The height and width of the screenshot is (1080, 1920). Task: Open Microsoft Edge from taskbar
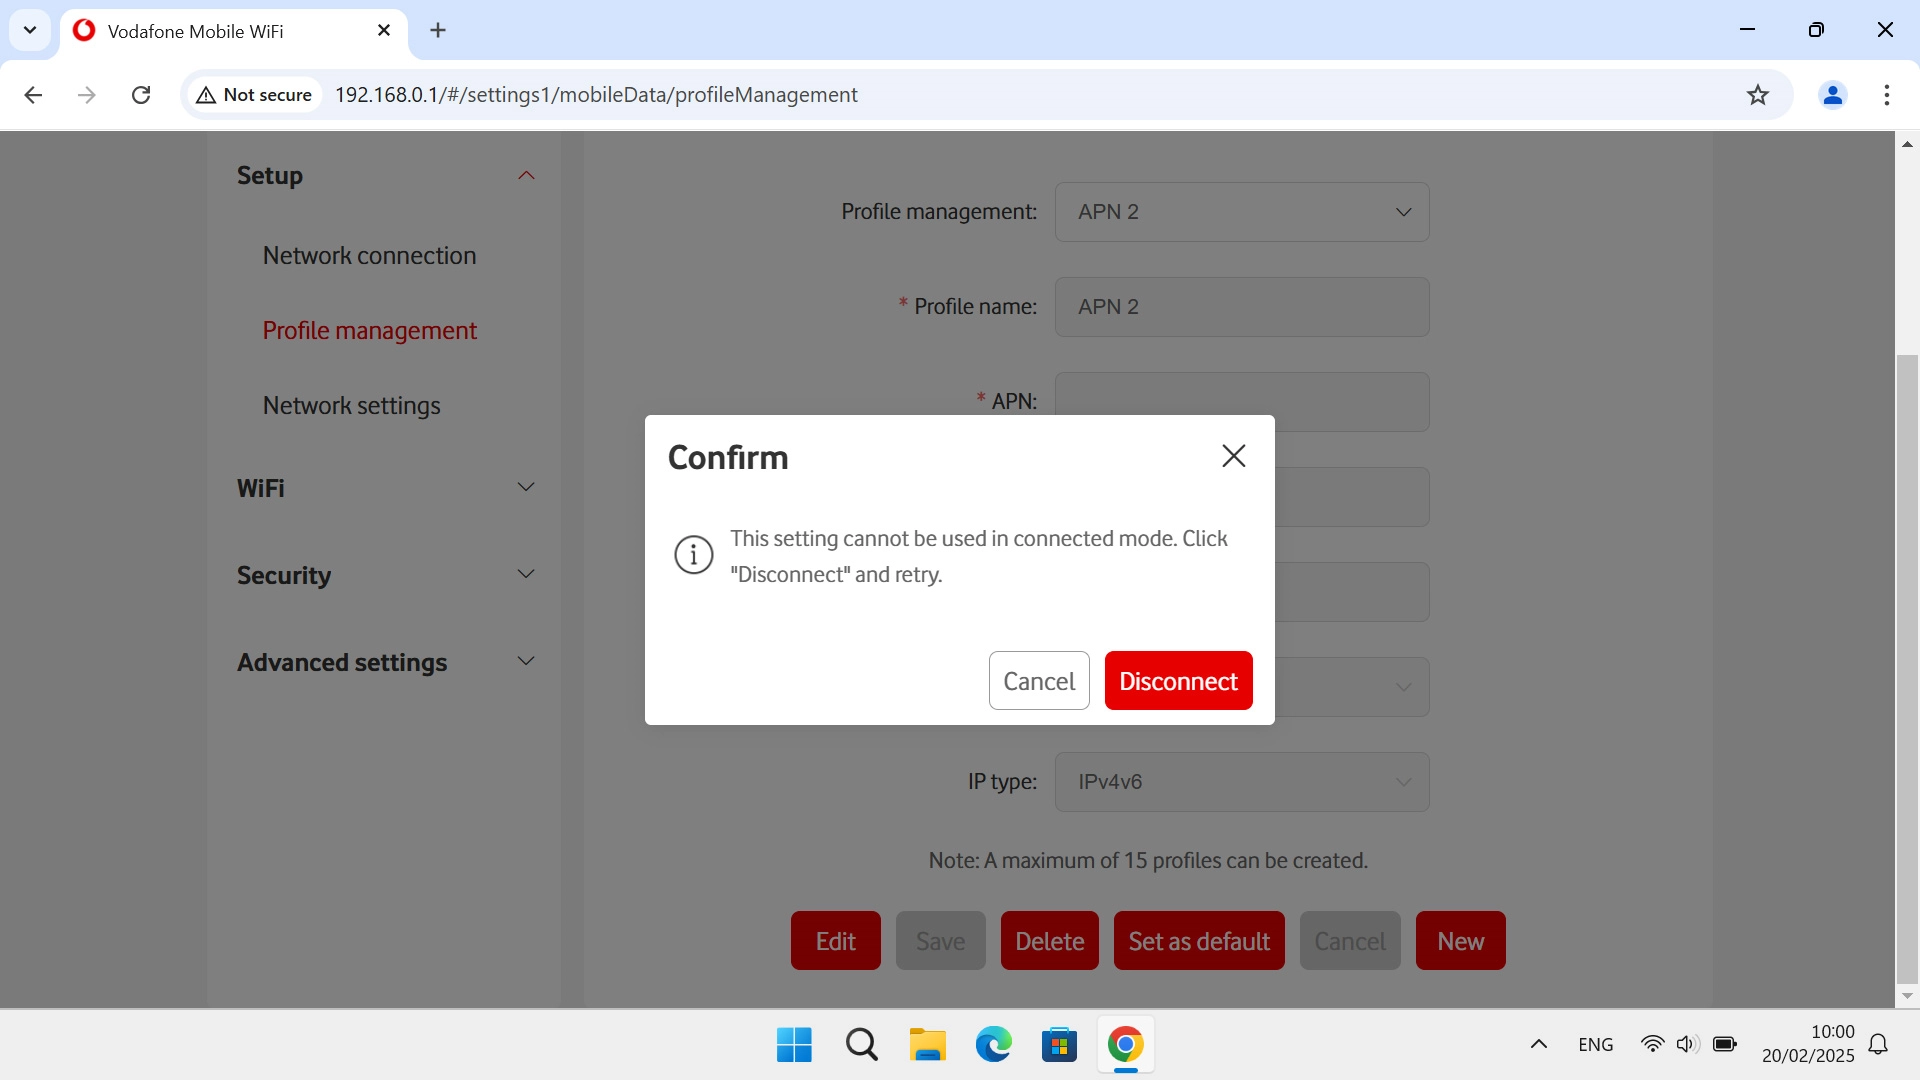pos(993,1045)
